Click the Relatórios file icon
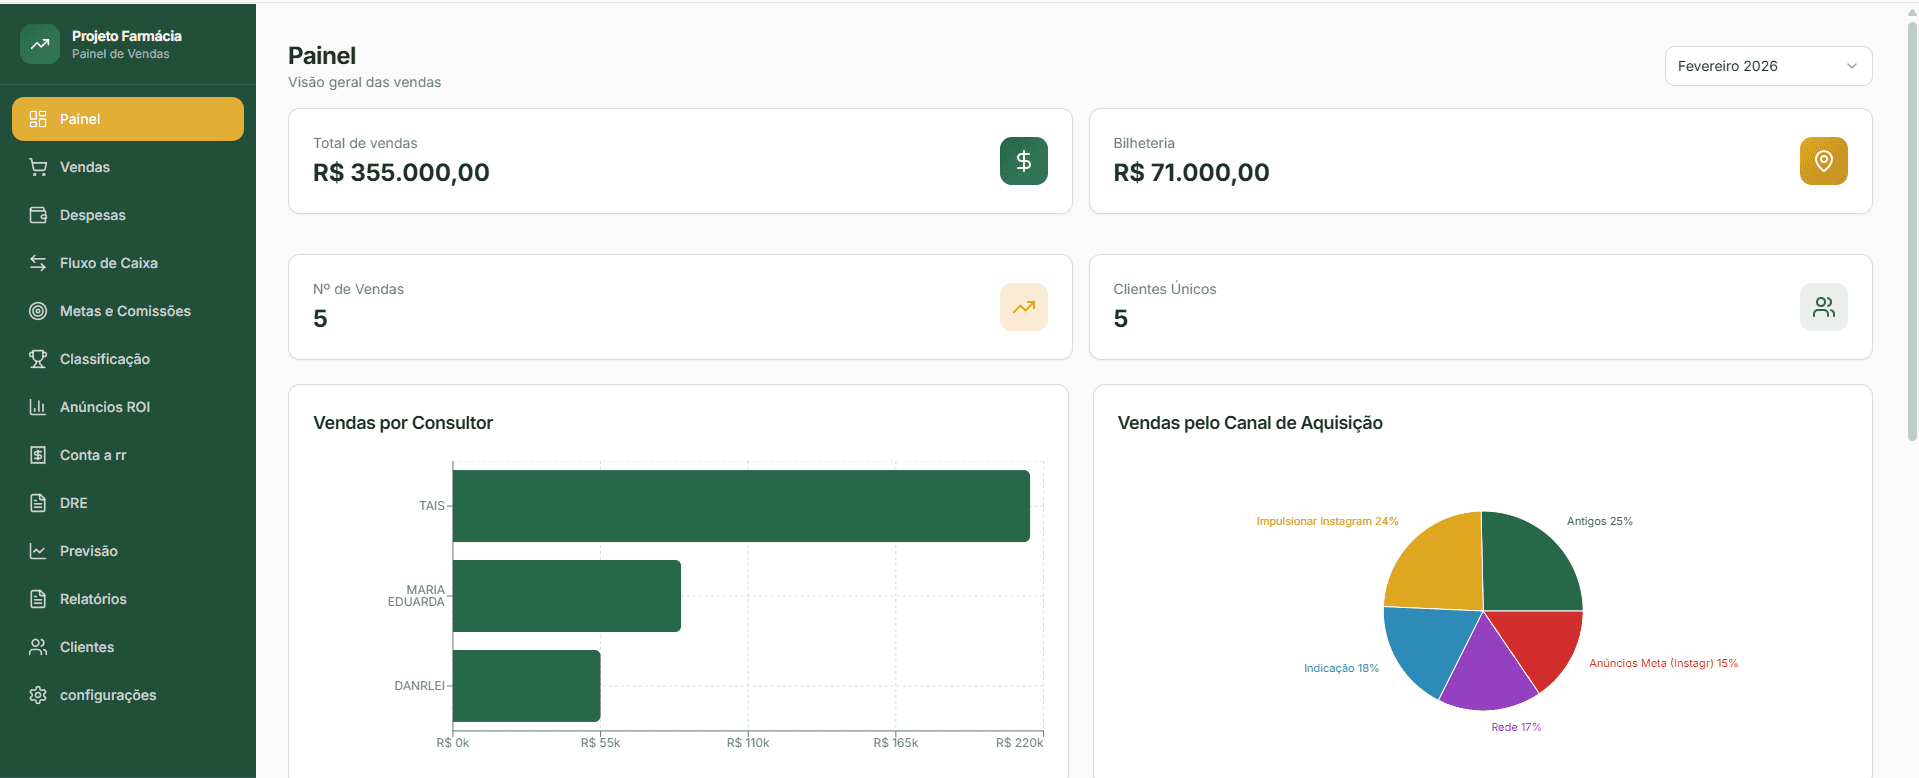 (38, 599)
